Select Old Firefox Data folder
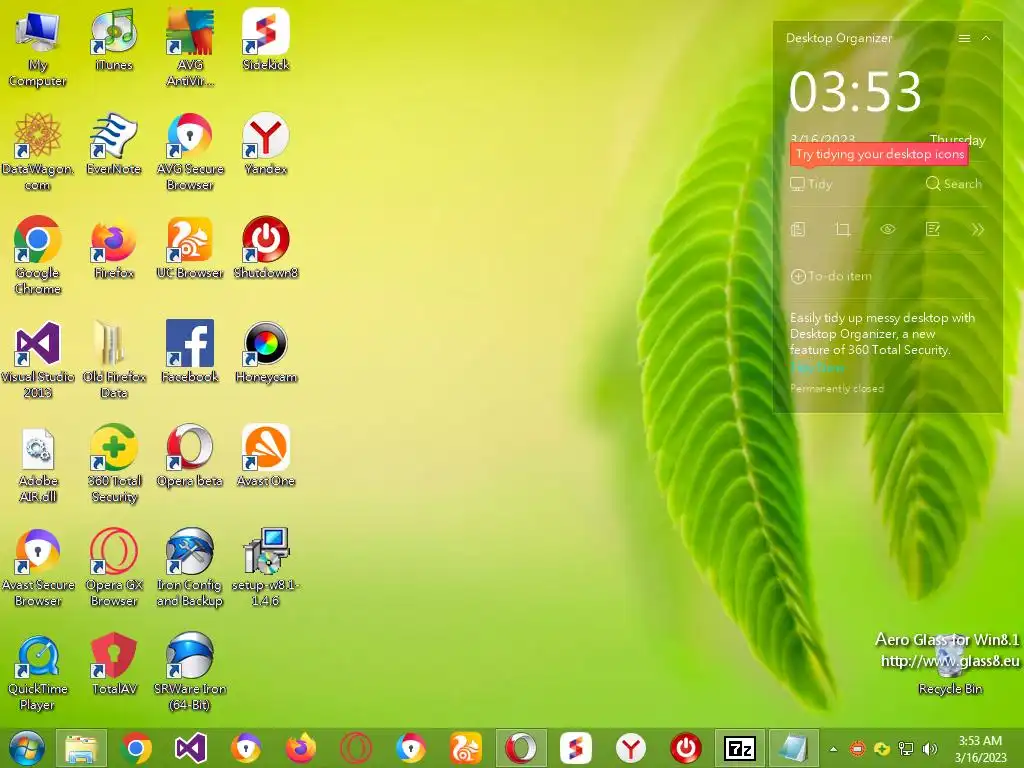The image size is (1024, 768). pos(114,359)
